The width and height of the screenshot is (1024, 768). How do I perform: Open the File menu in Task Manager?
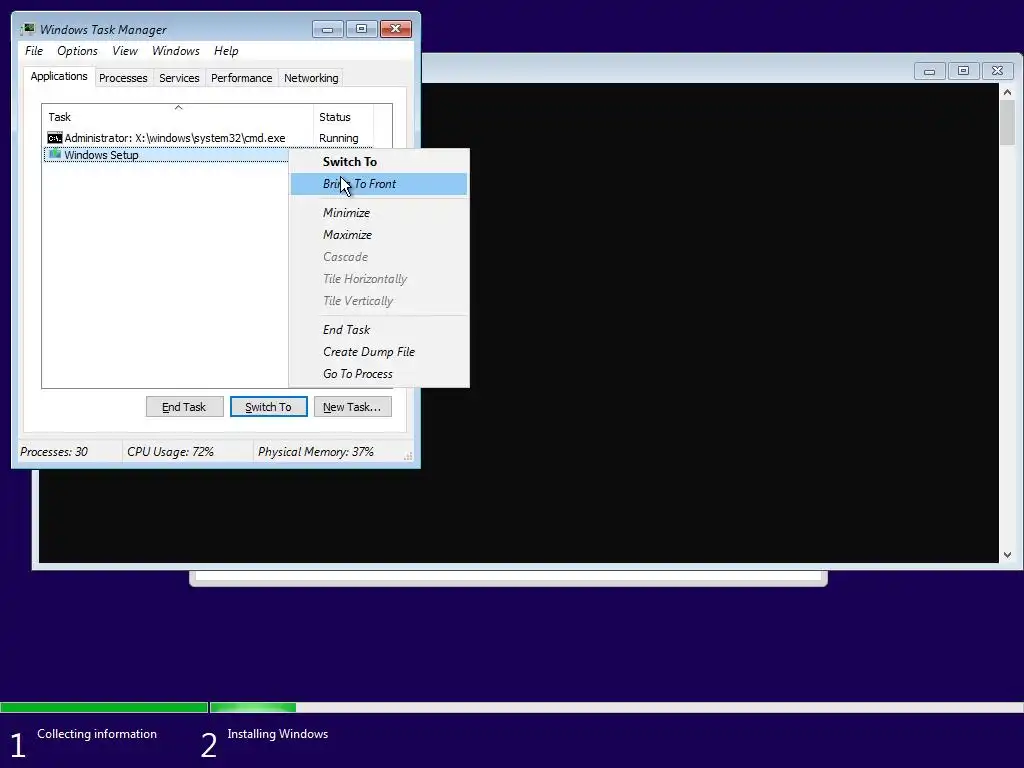coord(34,51)
